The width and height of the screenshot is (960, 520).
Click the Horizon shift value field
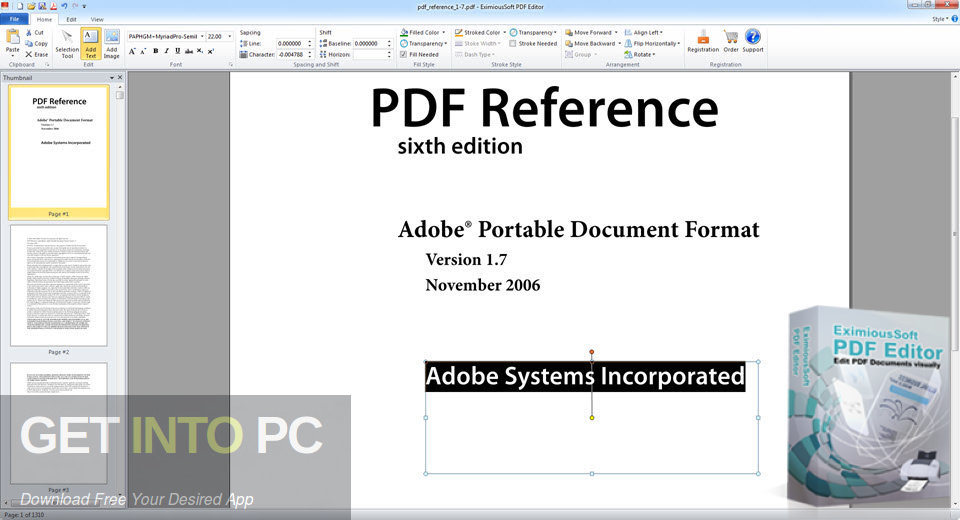(369, 55)
